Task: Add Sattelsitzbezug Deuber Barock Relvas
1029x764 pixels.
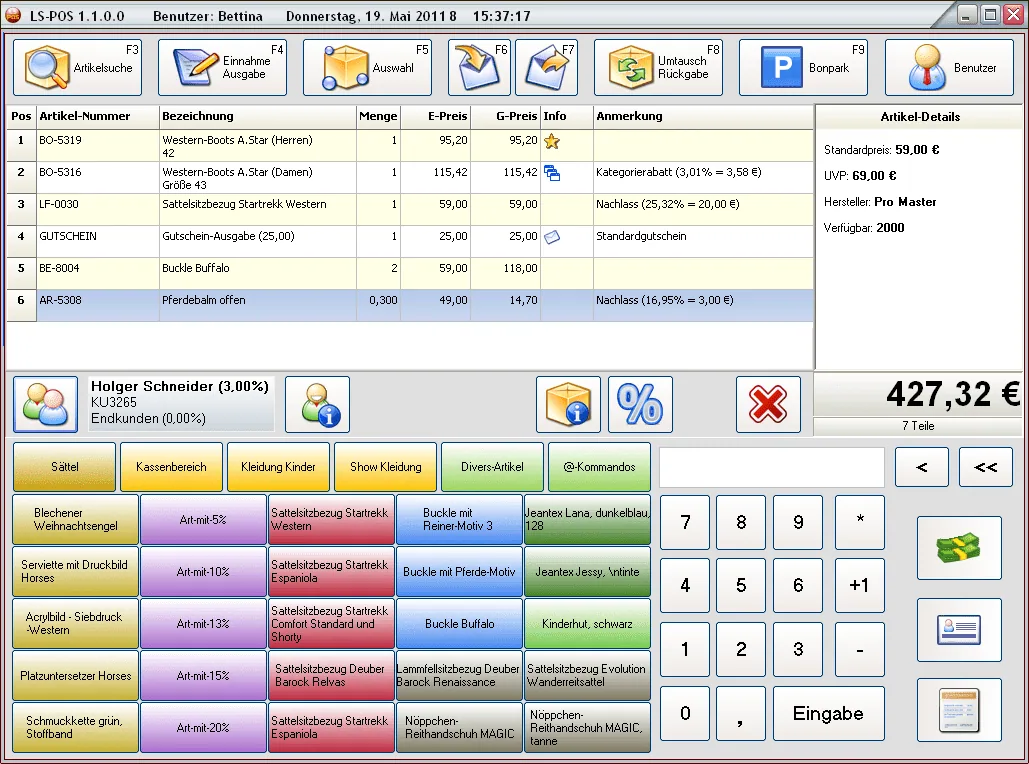Action: click(x=331, y=675)
